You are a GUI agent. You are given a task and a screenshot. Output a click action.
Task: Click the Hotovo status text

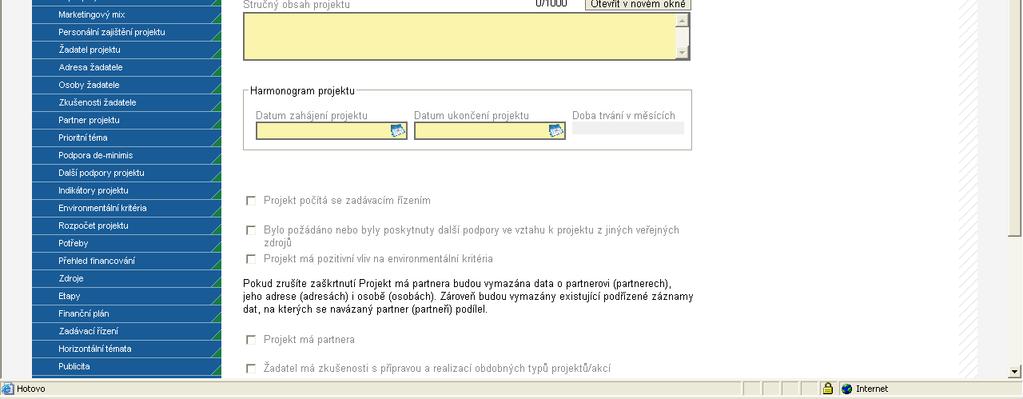[31, 389]
